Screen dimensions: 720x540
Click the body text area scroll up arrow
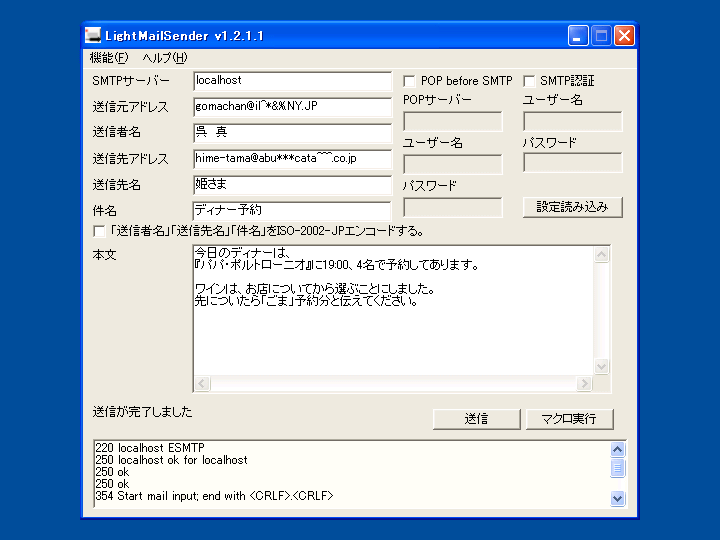[602, 254]
